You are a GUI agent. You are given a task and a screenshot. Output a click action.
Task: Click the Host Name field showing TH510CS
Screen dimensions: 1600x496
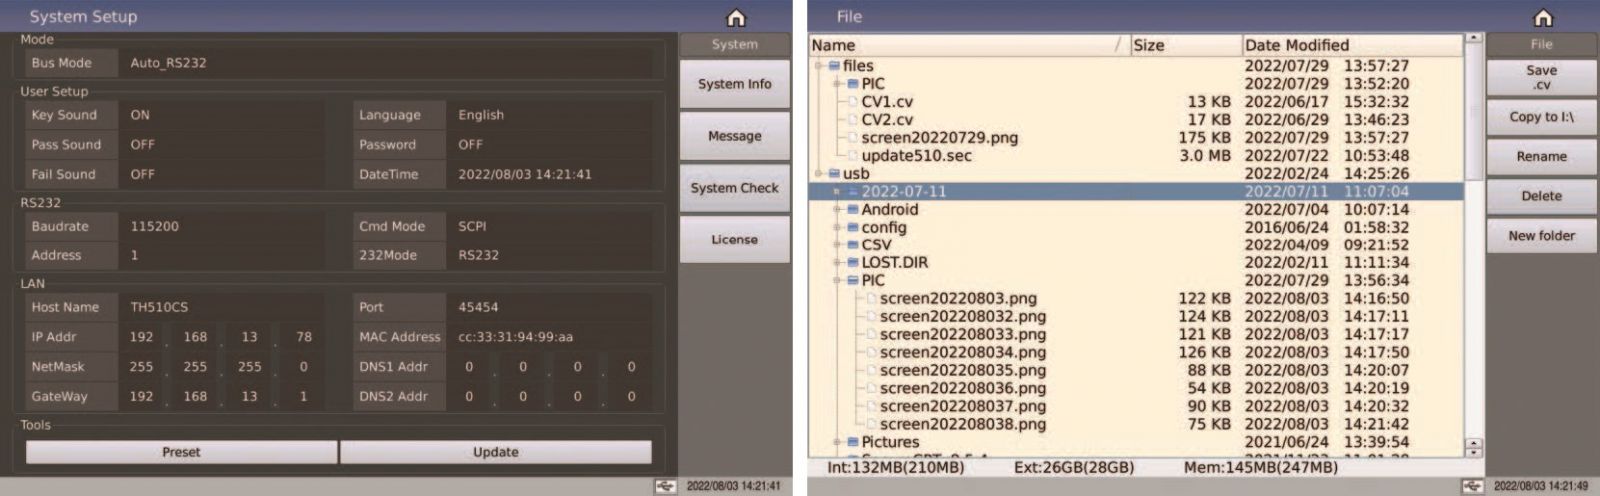click(x=222, y=308)
